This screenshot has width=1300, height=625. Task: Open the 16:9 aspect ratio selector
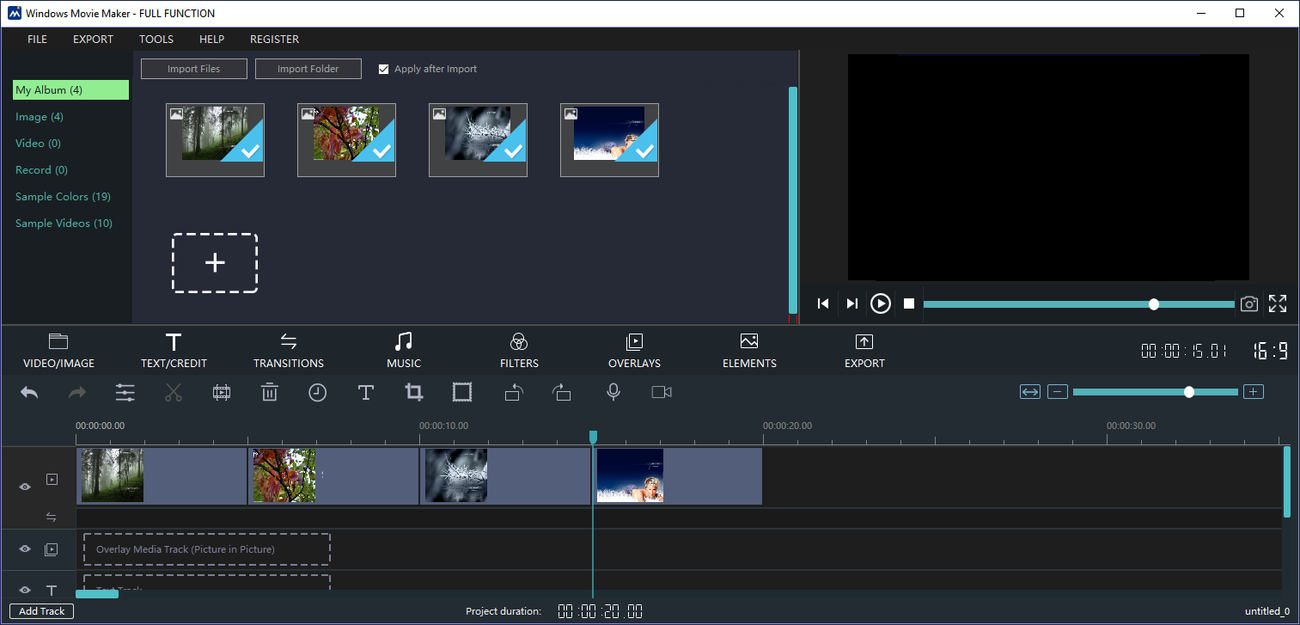[1270, 351]
